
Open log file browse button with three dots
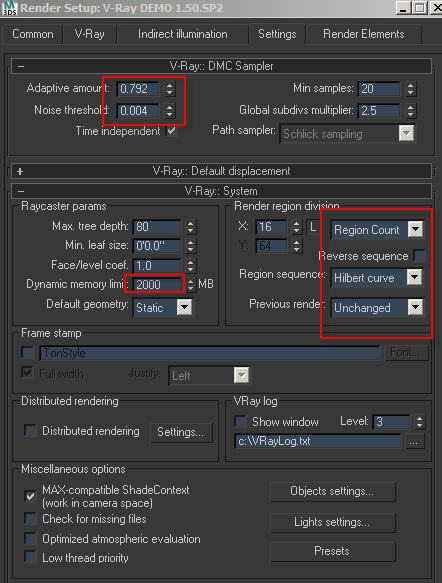pyautogui.click(x=413, y=442)
